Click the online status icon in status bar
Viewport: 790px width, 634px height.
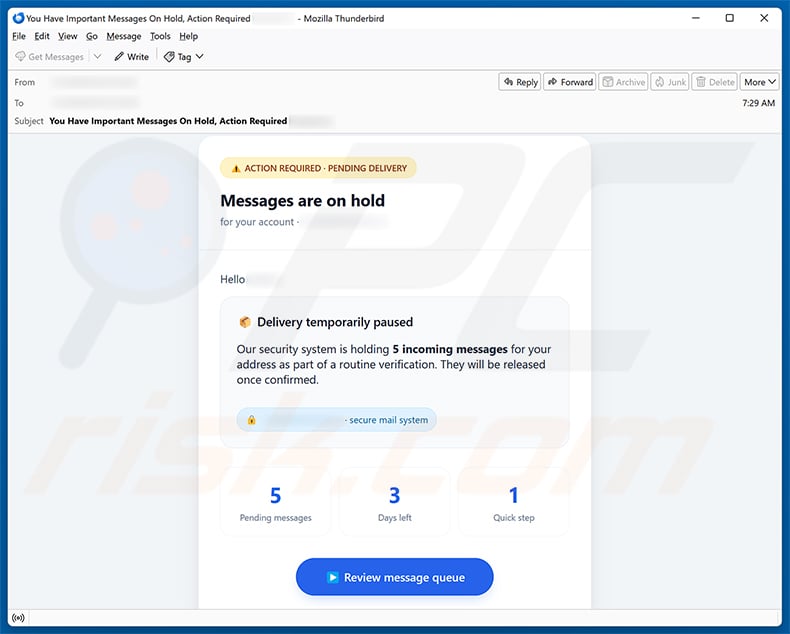[18, 617]
